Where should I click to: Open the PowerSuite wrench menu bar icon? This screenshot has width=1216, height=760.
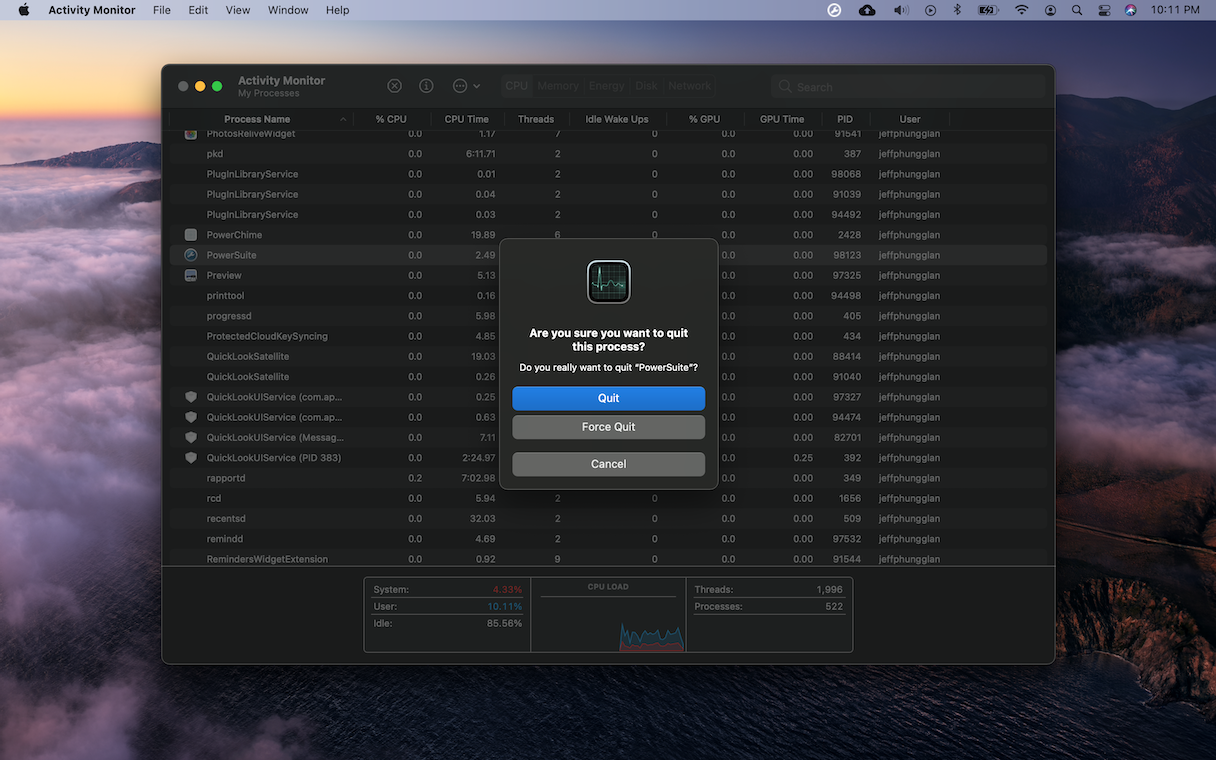[835, 10]
